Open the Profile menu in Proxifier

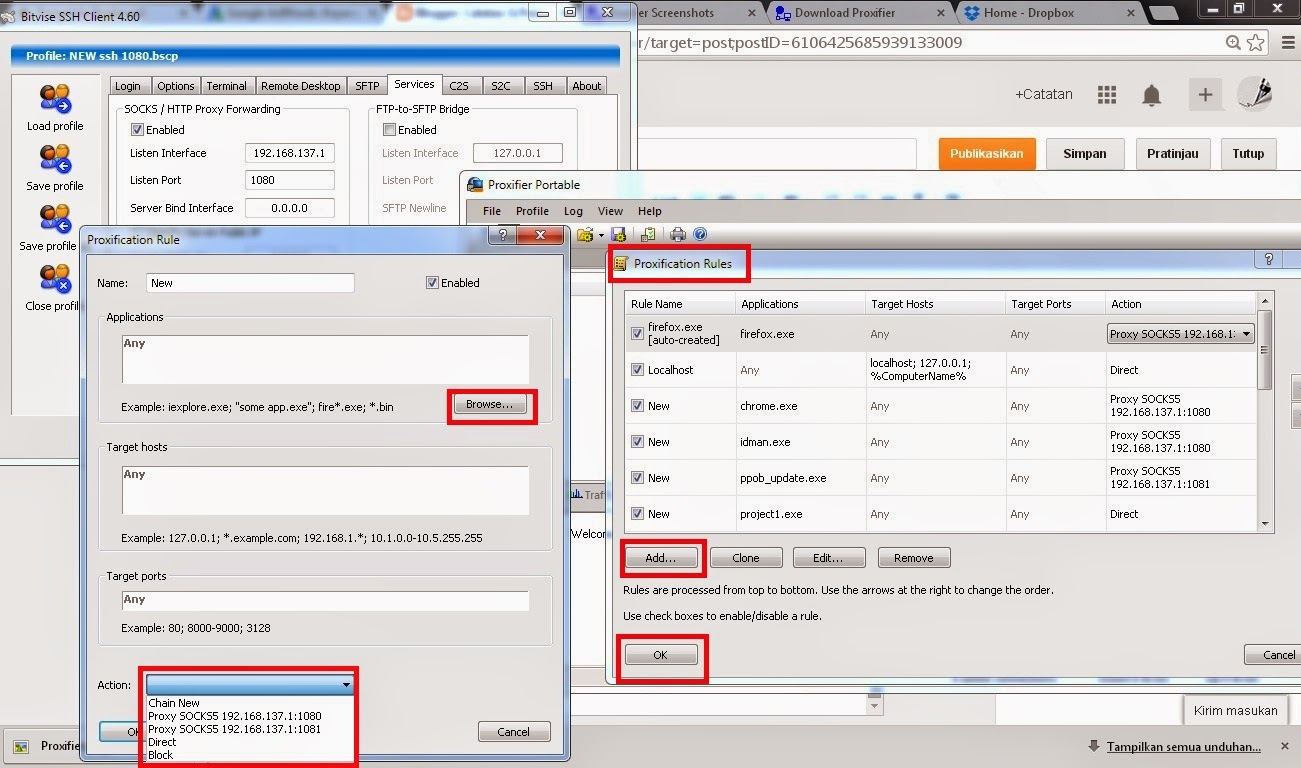(x=532, y=211)
